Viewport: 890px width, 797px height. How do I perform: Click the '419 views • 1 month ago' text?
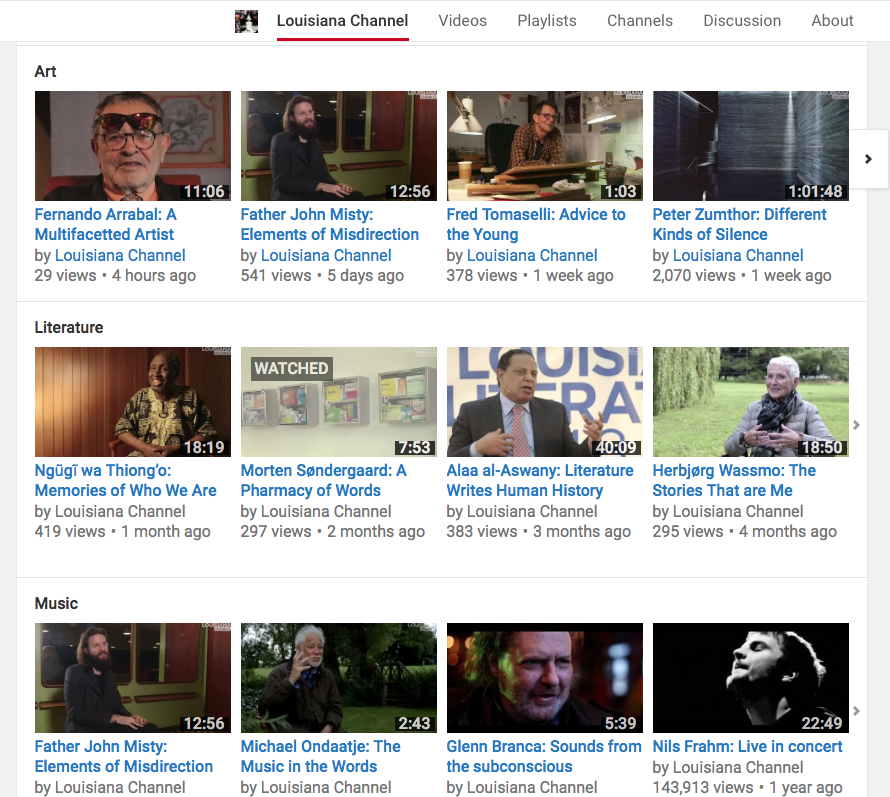point(123,532)
